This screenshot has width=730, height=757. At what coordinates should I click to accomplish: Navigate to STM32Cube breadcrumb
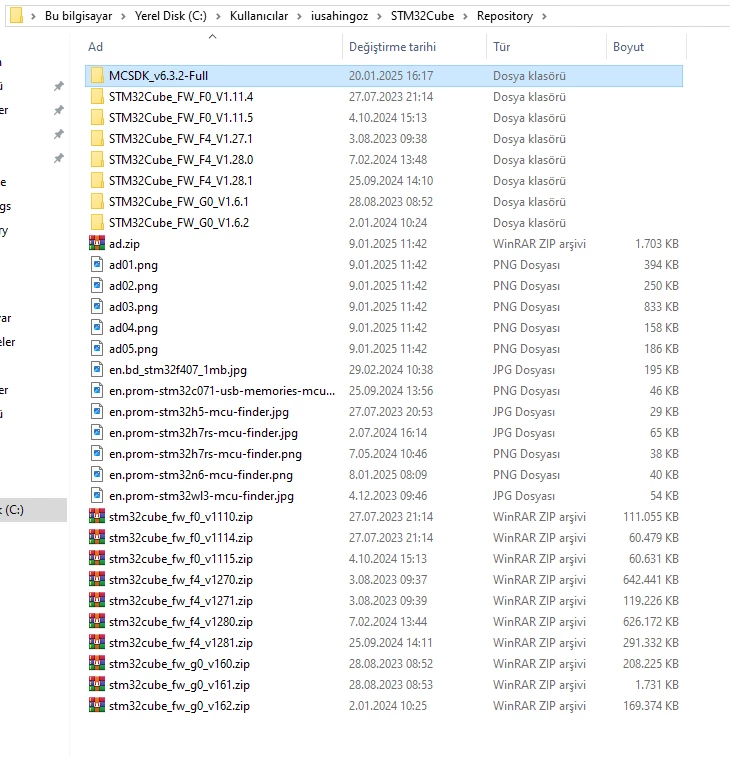[422, 16]
